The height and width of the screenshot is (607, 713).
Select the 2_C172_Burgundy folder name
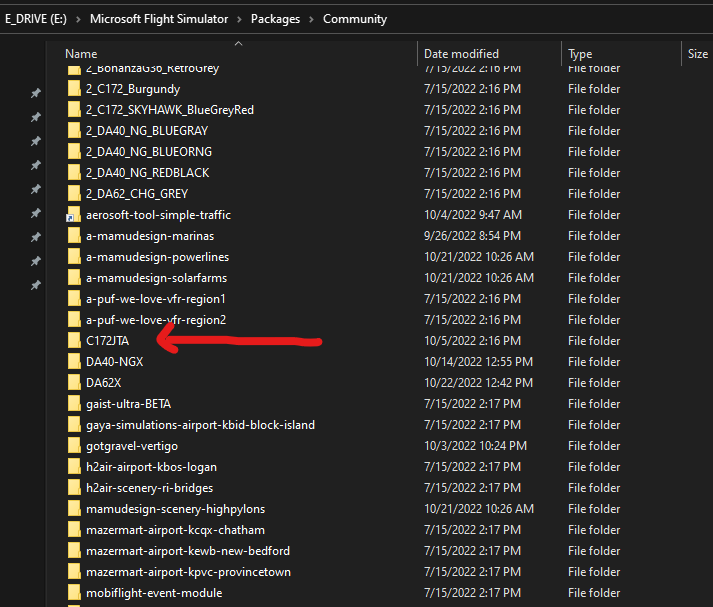click(x=133, y=89)
